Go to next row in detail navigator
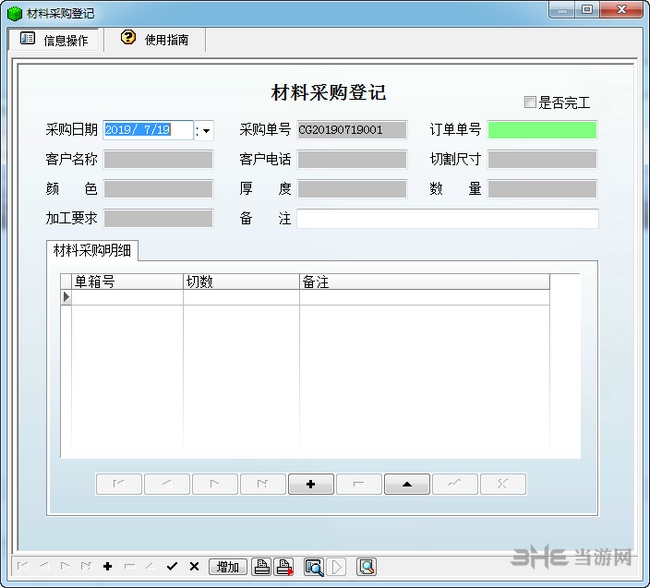Screen dimensions: 650x588 tap(215, 484)
